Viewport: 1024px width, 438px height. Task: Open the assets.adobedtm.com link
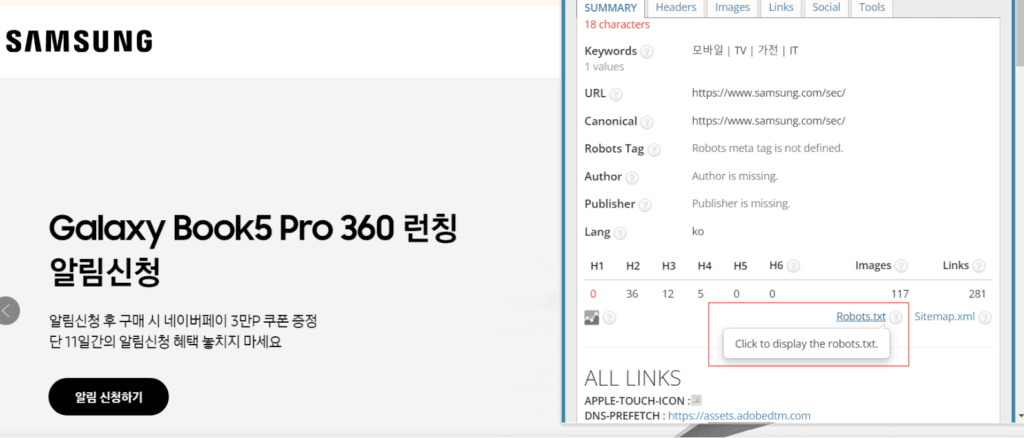(739, 415)
